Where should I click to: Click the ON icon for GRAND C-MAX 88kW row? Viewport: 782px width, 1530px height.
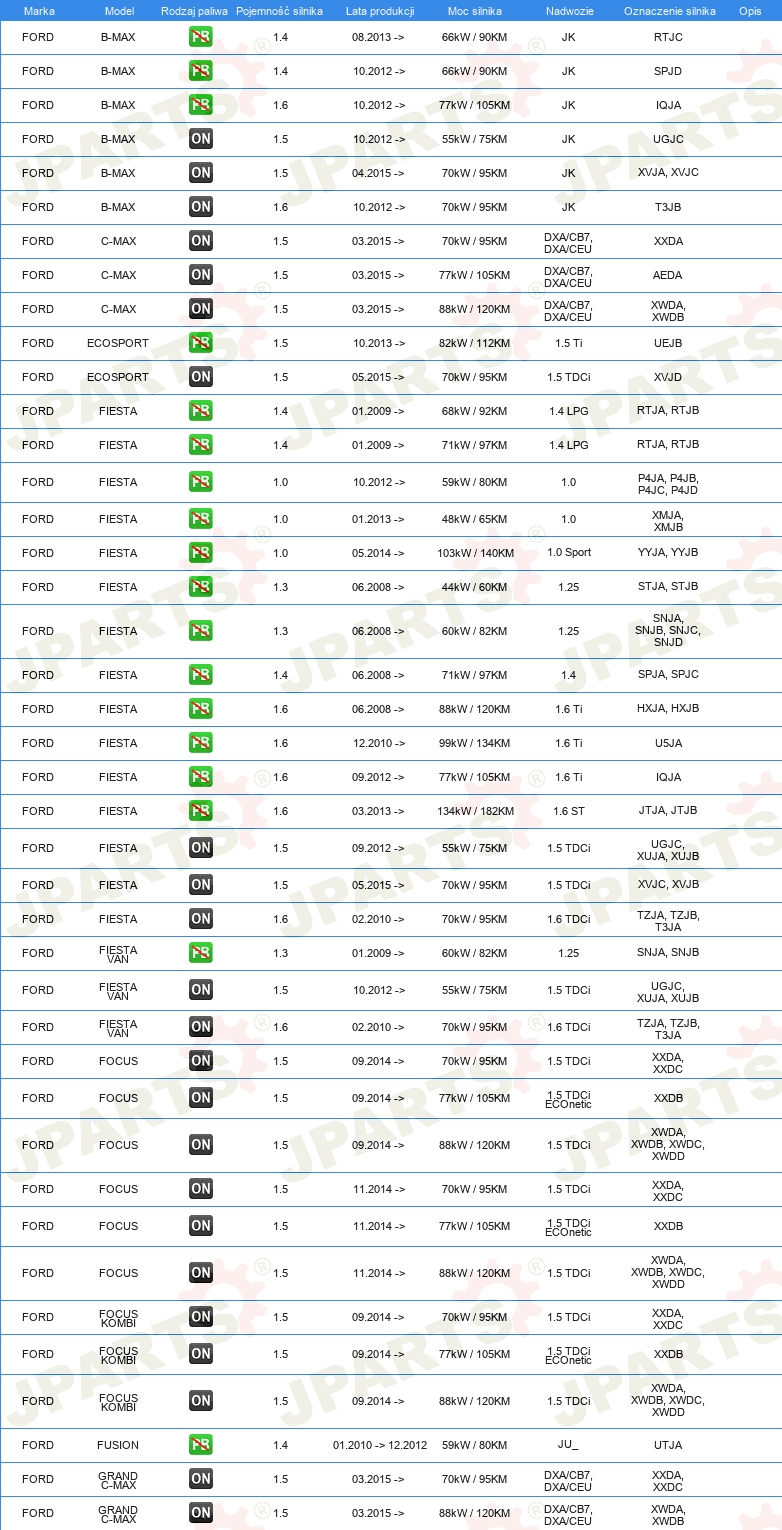point(201,1513)
